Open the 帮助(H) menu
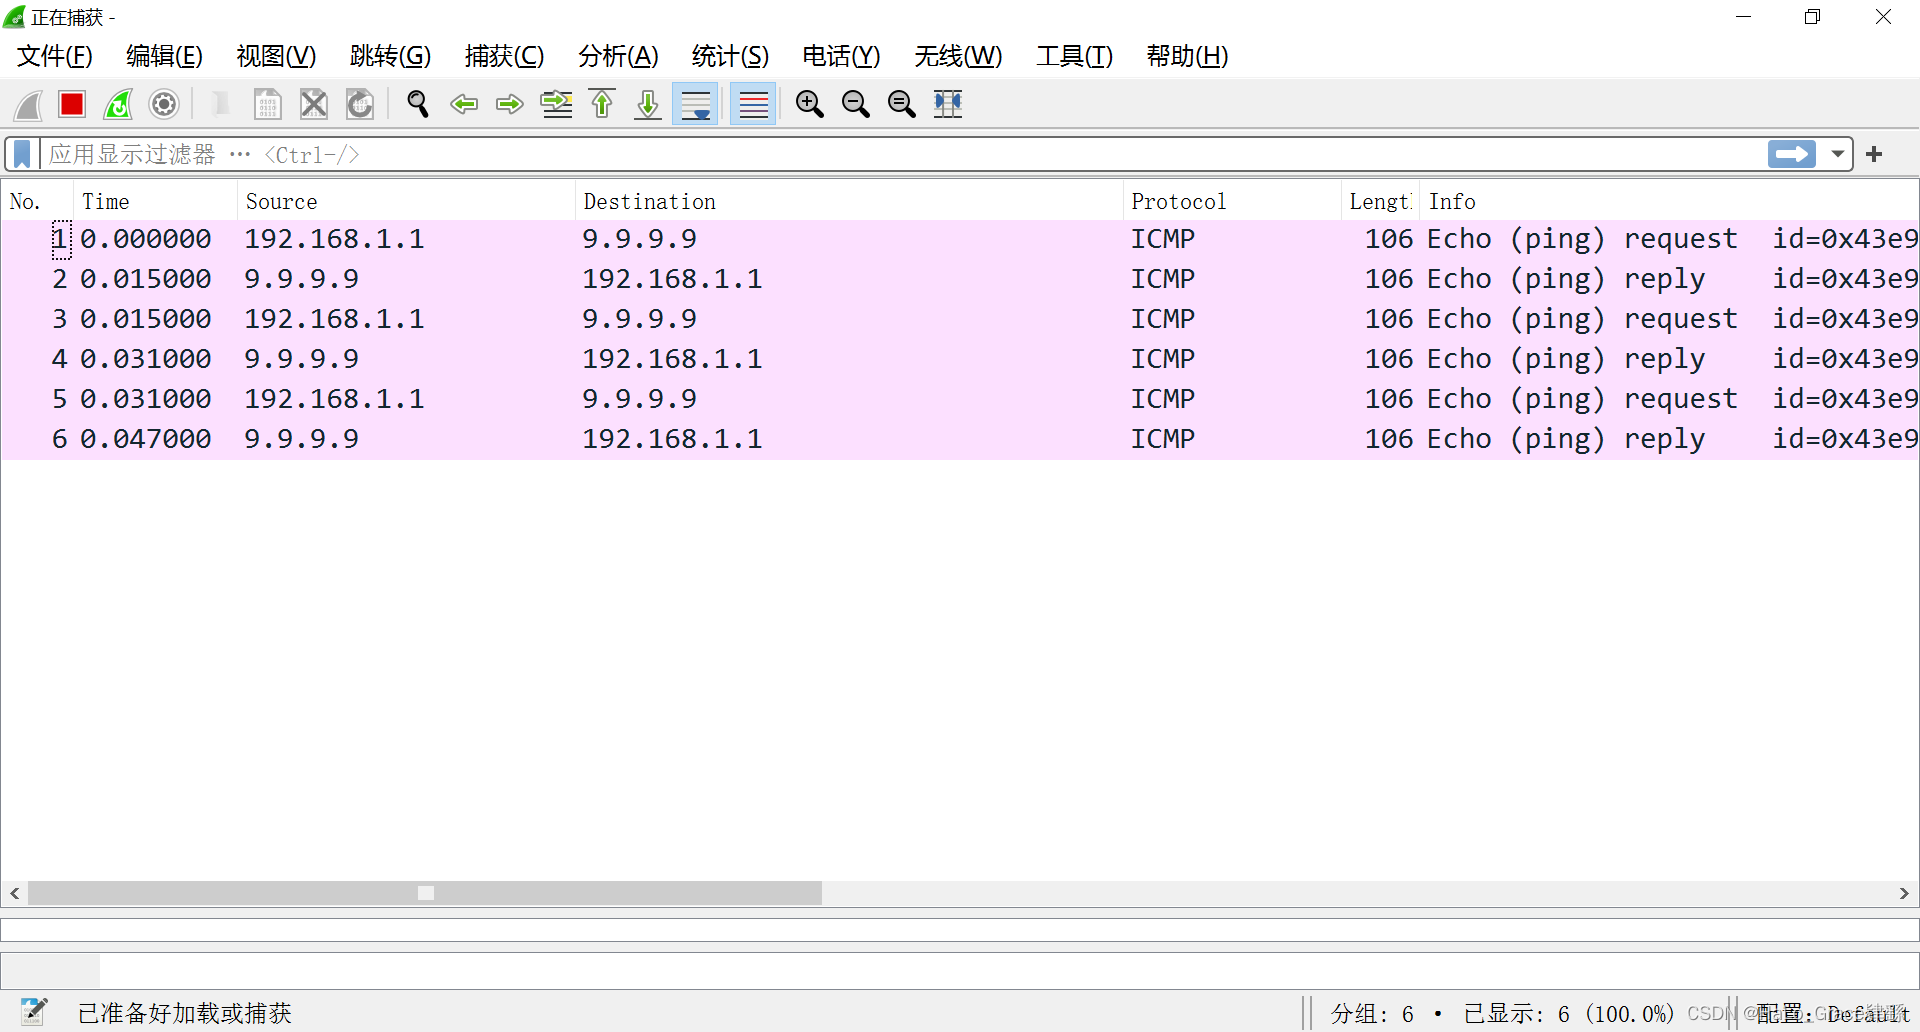 pos(1187,56)
